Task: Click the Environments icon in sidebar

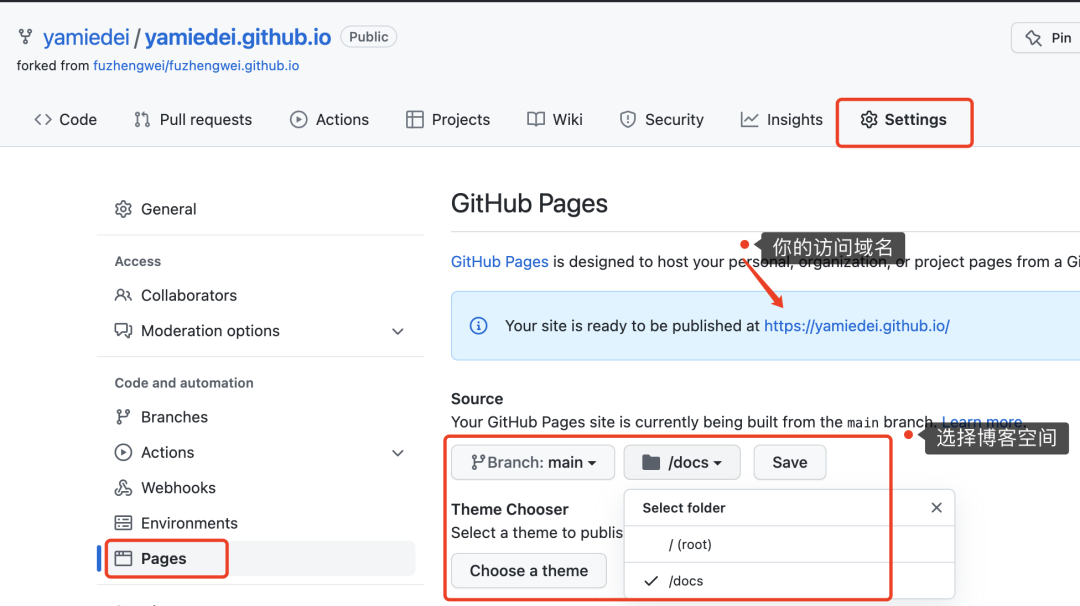Action: click(x=123, y=523)
